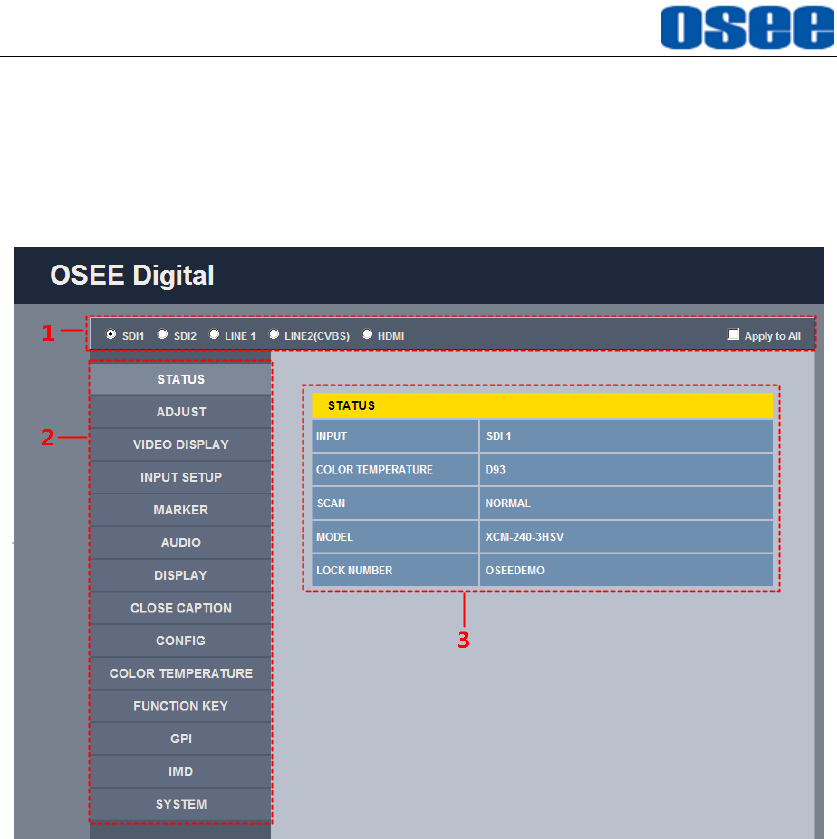Select the SDI2 input radio button
Image resolution: width=837 pixels, height=839 pixels.
[163, 334]
